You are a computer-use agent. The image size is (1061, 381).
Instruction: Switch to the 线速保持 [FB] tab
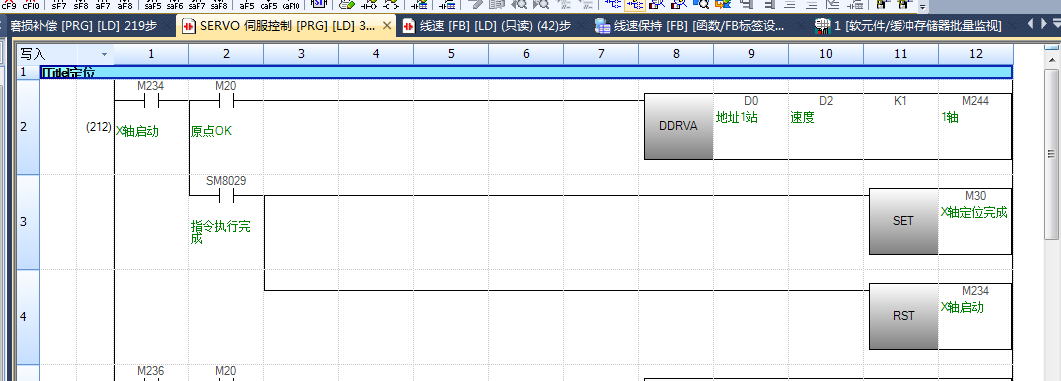(690, 26)
